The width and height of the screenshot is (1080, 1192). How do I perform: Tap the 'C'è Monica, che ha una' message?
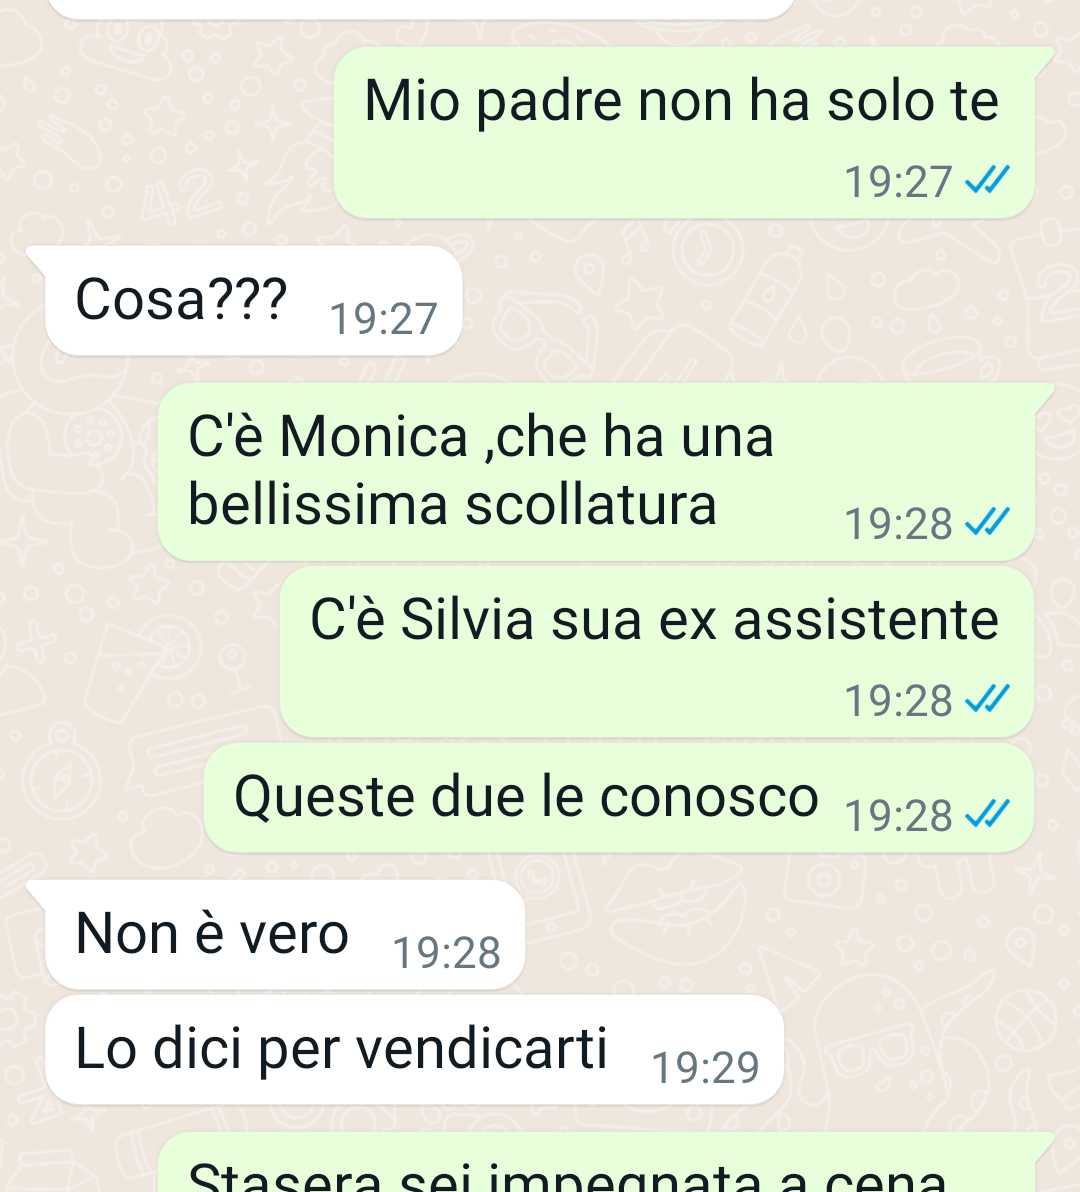click(x=606, y=471)
